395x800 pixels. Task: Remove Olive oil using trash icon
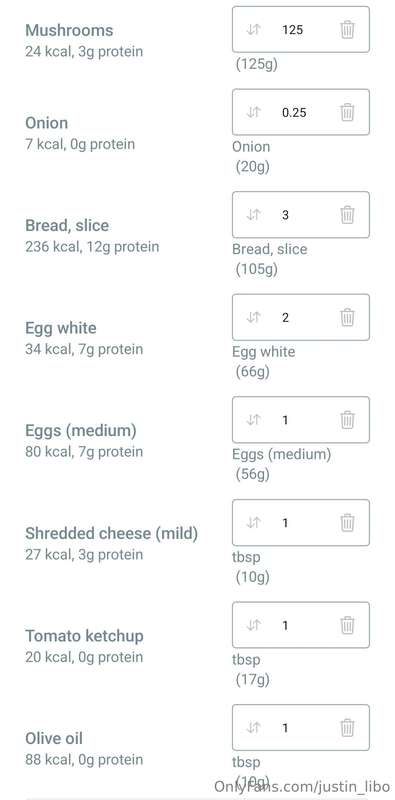tap(347, 727)
